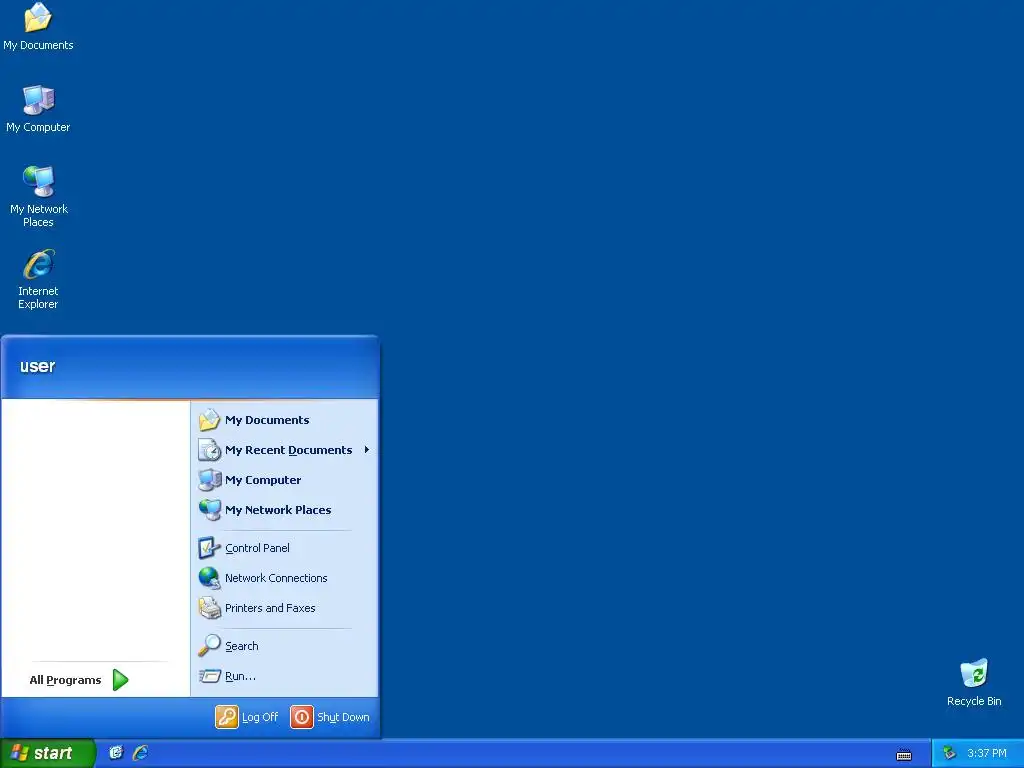Select the Recycle Bin desktop icon

pyautogui.click(x=974, y=682)
